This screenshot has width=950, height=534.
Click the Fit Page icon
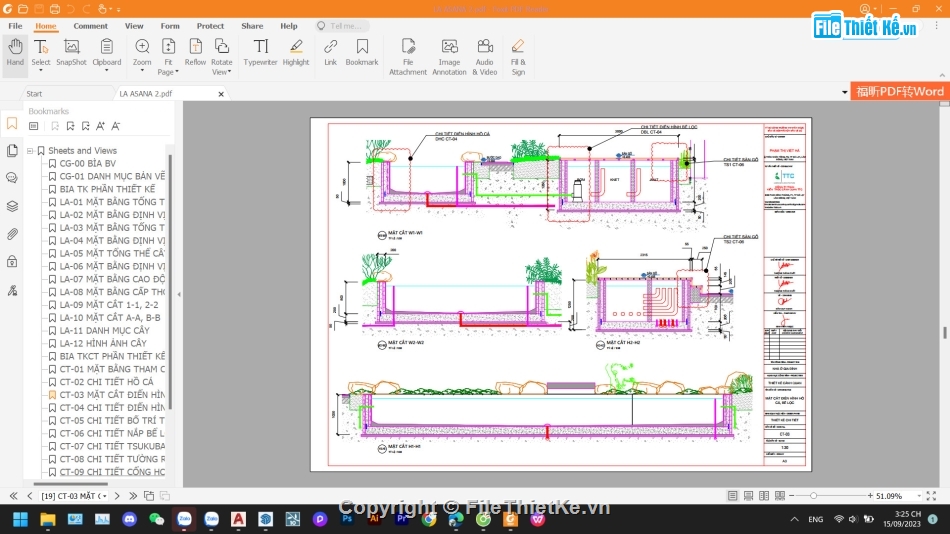click(x=168, y=47)
